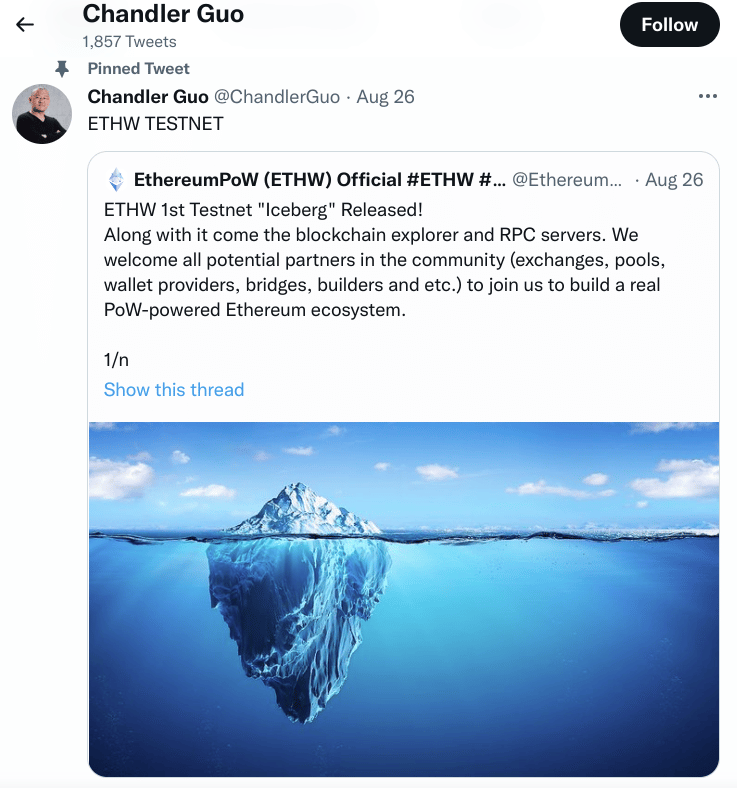Follow Chandler Guo
Image resolution: width=737 pixels, height=788 pixels.
point(669,25)
